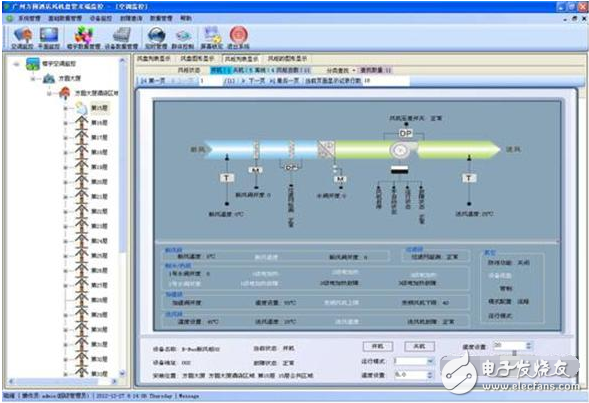Select the 楼宇空调监控 root tree icon
This screenshot has height=403, width=589.
click(x=33, y=64)
